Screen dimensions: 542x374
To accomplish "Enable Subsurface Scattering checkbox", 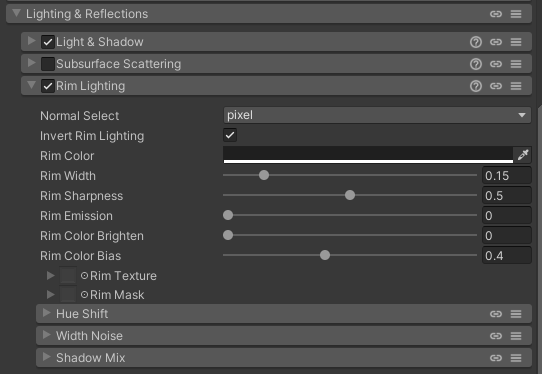I will (48, 64).
